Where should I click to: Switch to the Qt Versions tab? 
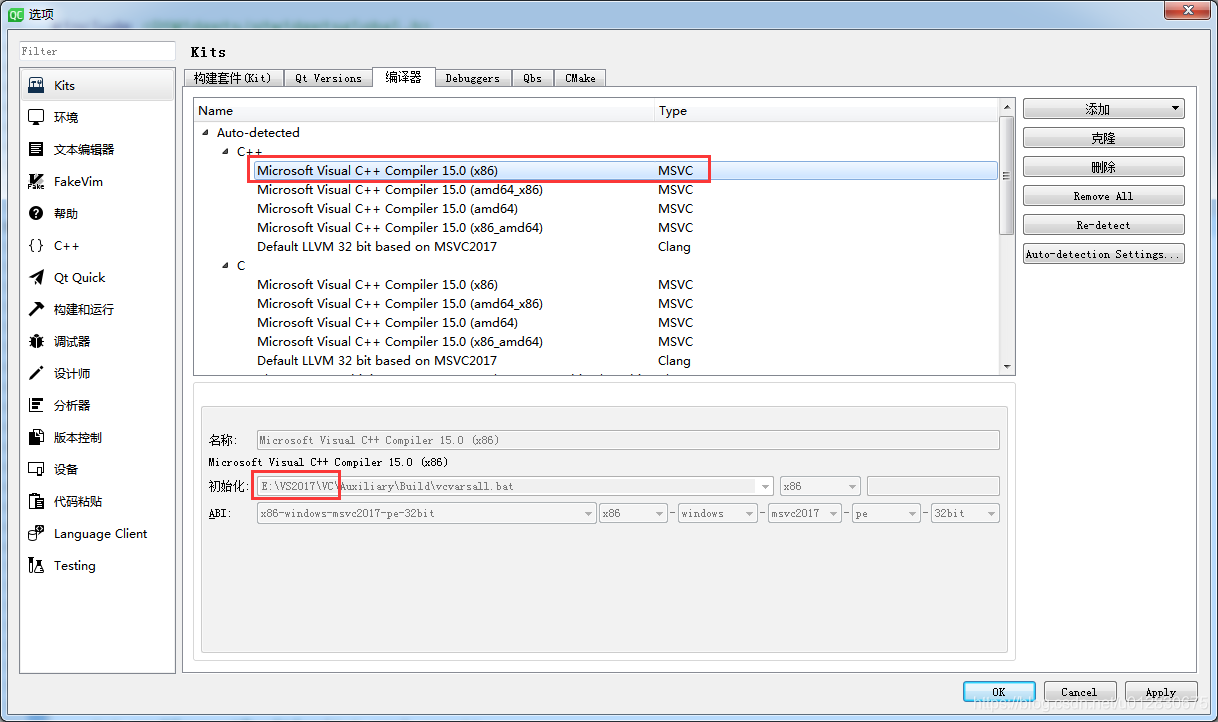pyautogui.click(x=328, y=78)
